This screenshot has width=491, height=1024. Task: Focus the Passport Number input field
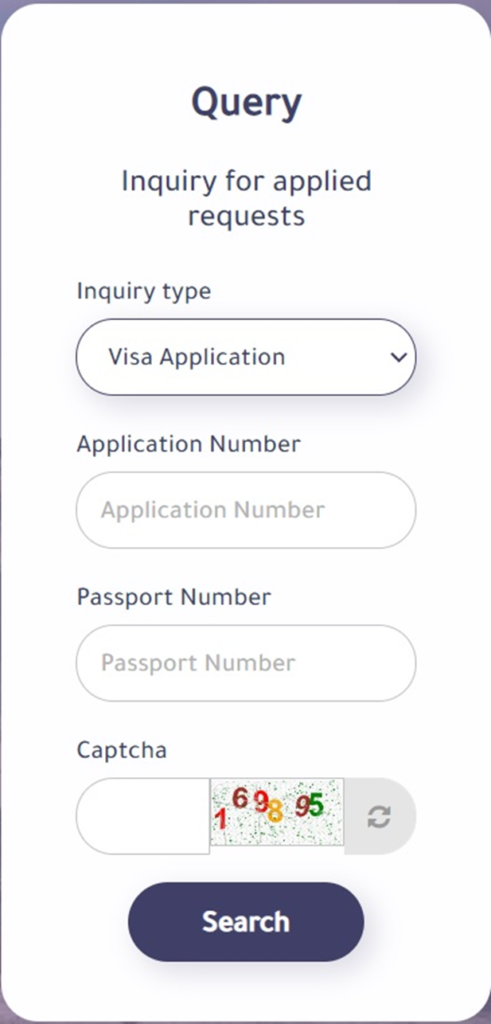coord(246,663)
